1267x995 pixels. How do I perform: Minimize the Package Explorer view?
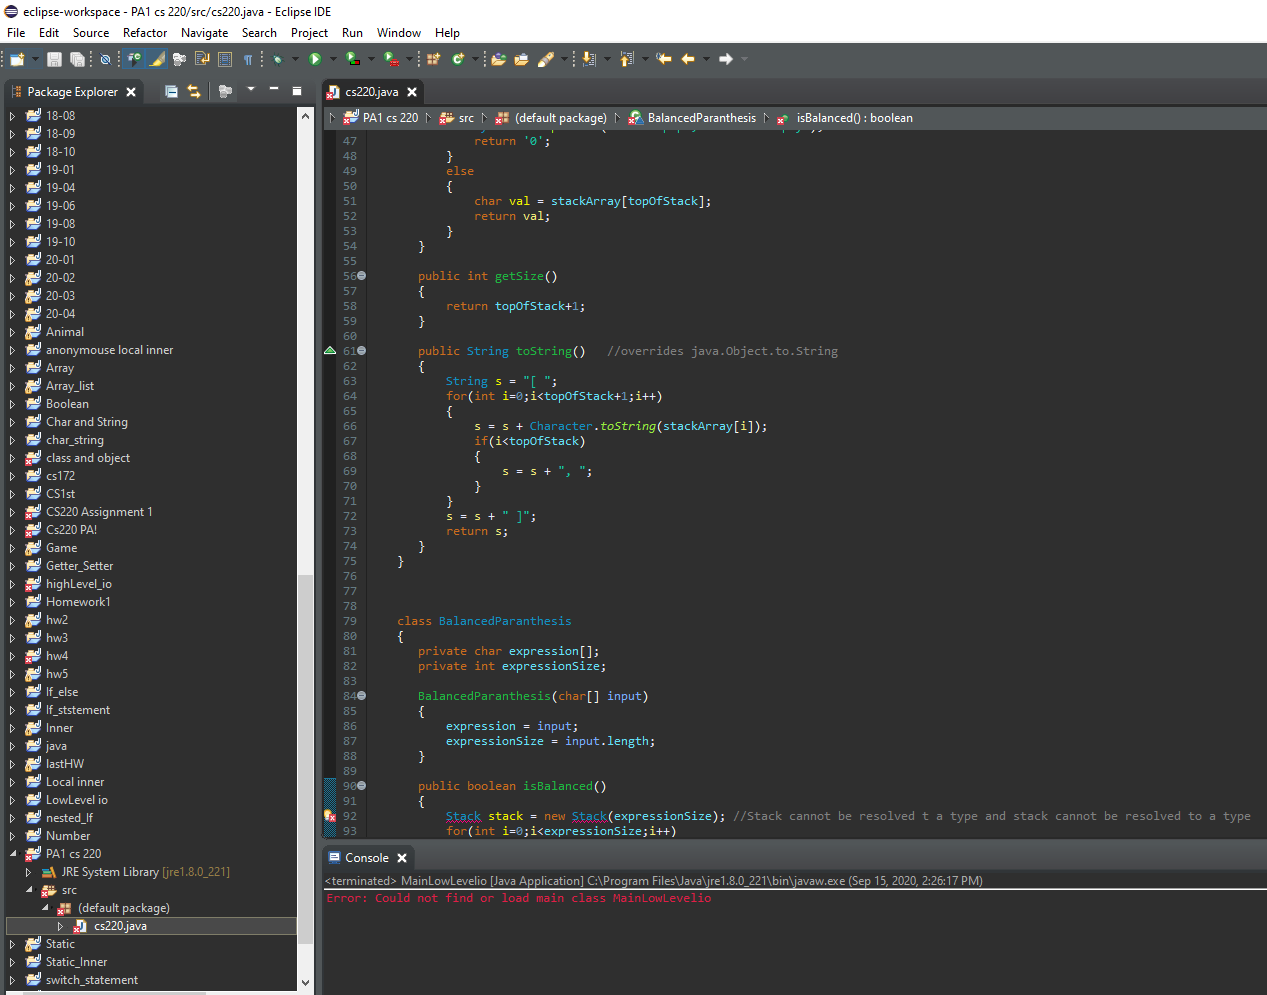[274, 91]
